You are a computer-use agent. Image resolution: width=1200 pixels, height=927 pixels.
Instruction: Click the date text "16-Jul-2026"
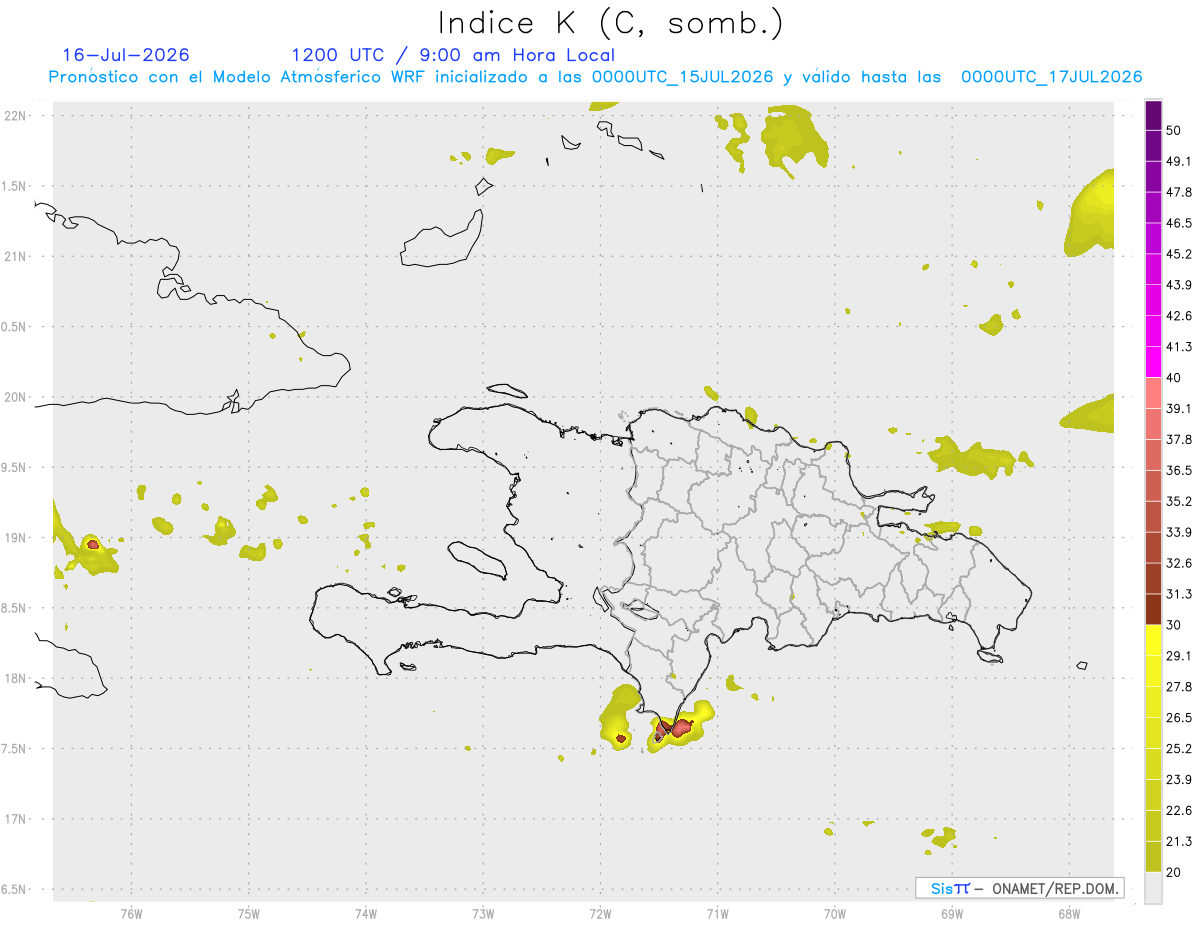(126, 55)
